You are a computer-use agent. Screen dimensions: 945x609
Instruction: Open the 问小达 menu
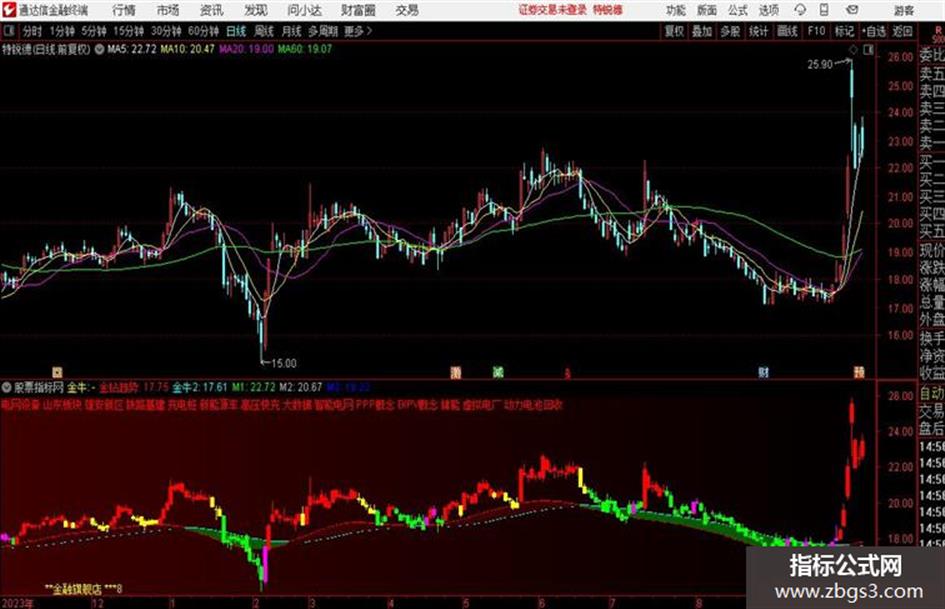point(304,10)
